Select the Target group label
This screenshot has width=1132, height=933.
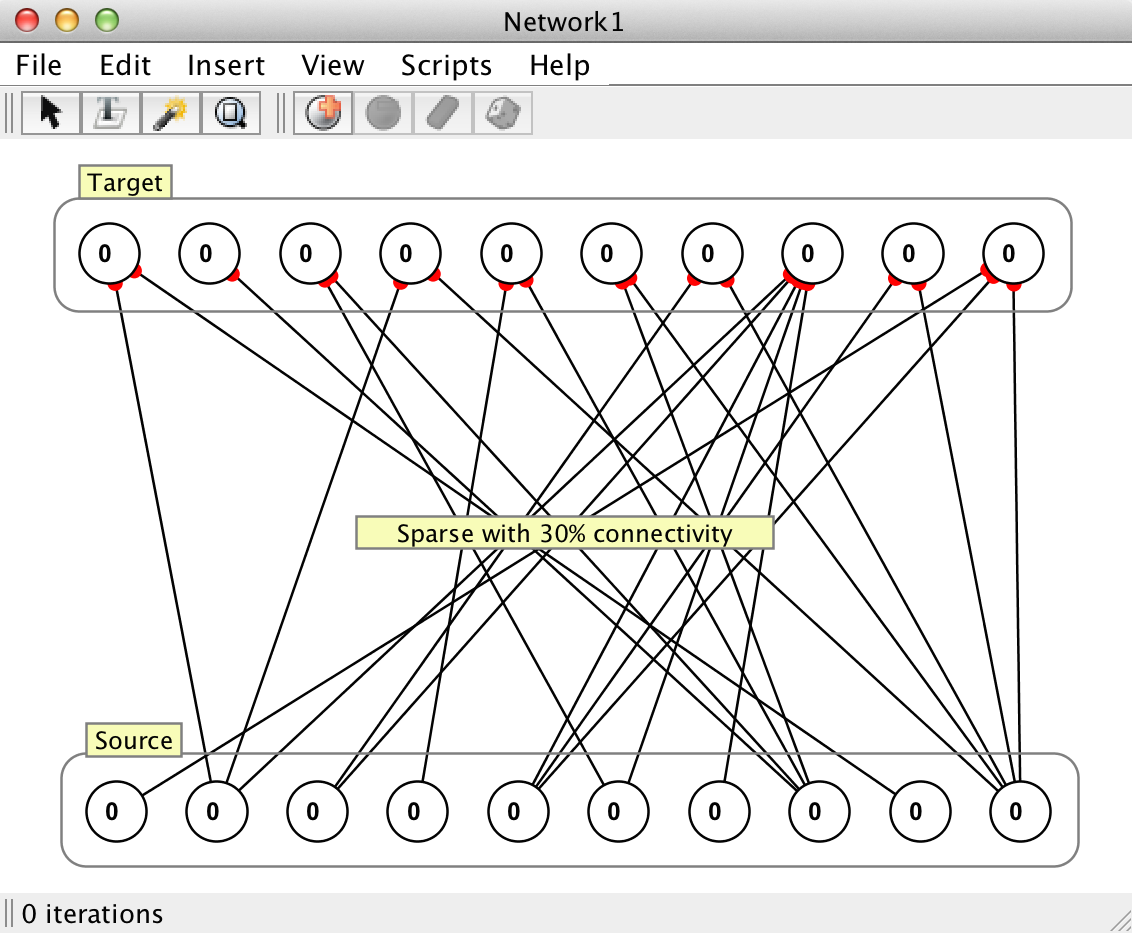125,183
